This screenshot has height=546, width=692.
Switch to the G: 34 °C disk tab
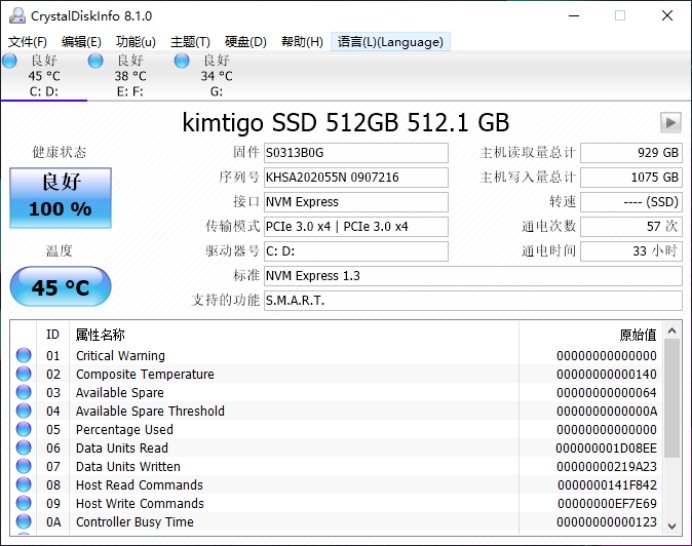[216, 75]
